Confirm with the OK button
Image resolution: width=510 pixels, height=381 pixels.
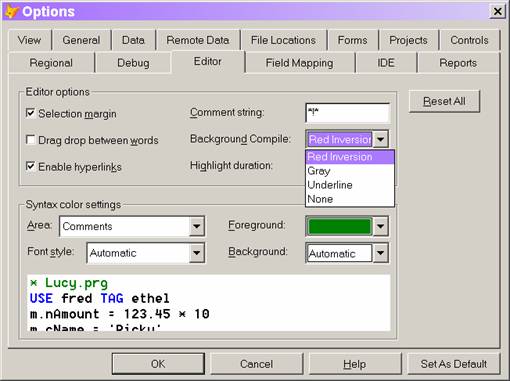point(158,364)
